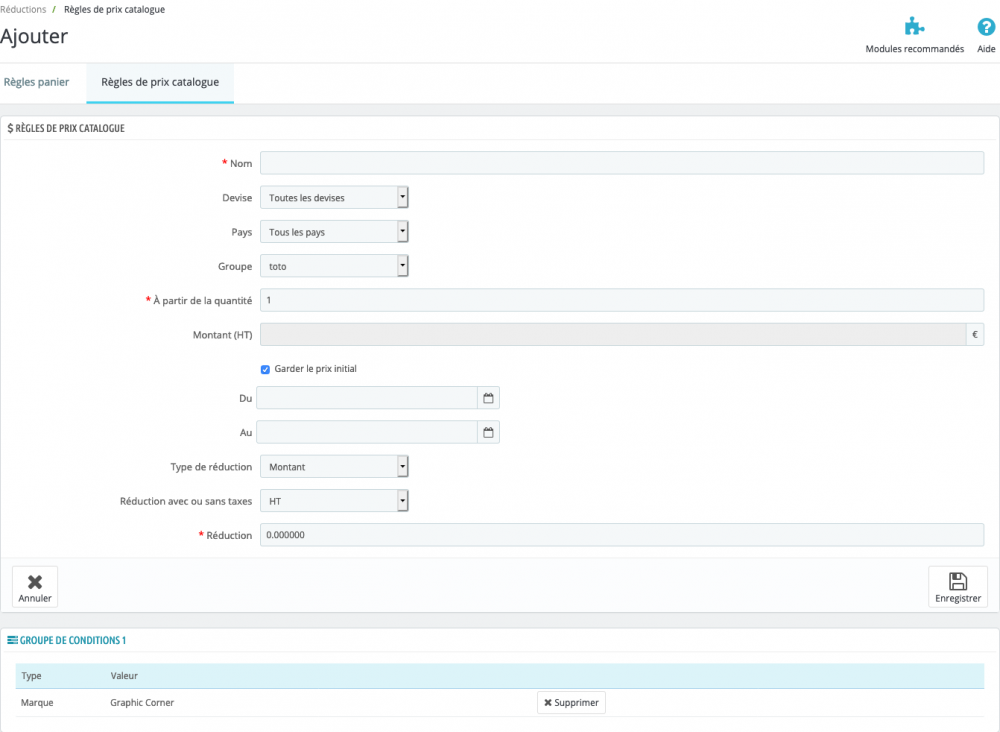The height and width of the screenshot is (732, 1000).
Task: Click the euro symbol beside Montant
Action: point(975,335)
